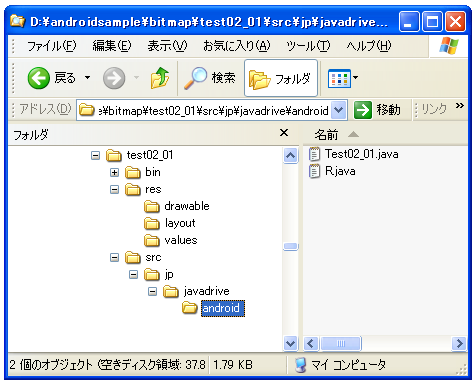Click the android folder icon
Screen dimensions: 475x383
[190, 308]
